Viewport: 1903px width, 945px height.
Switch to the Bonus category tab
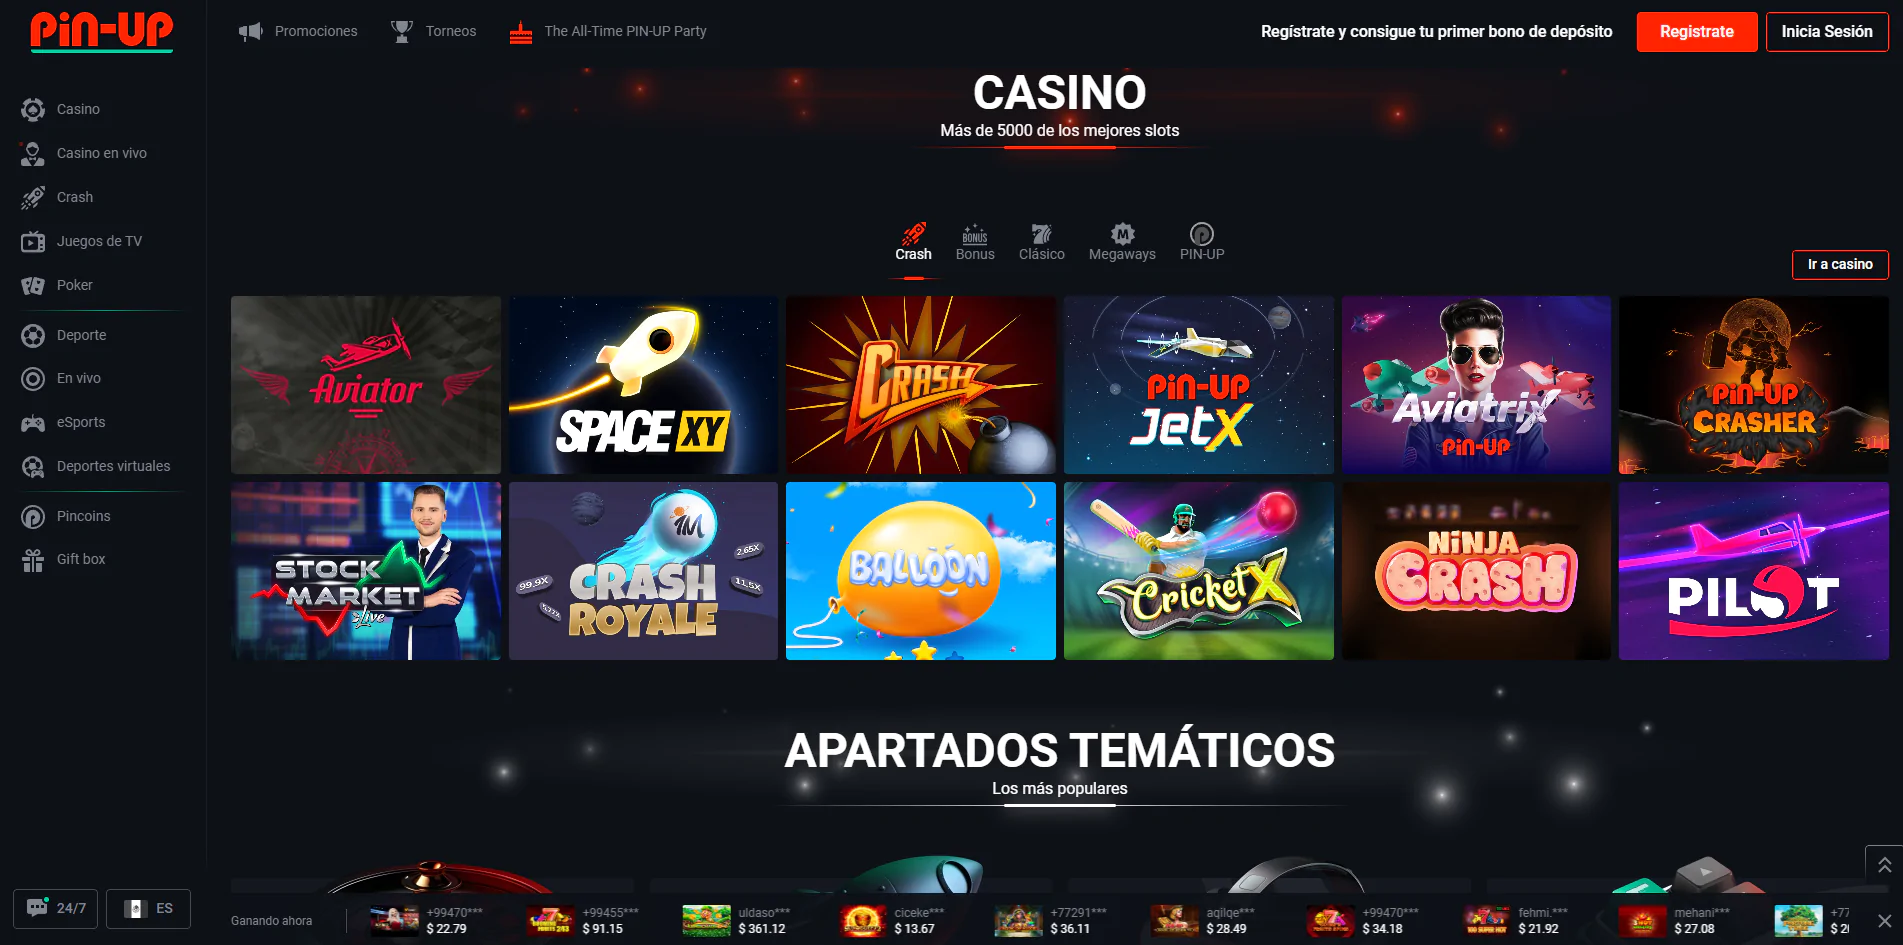click(975, 243)
